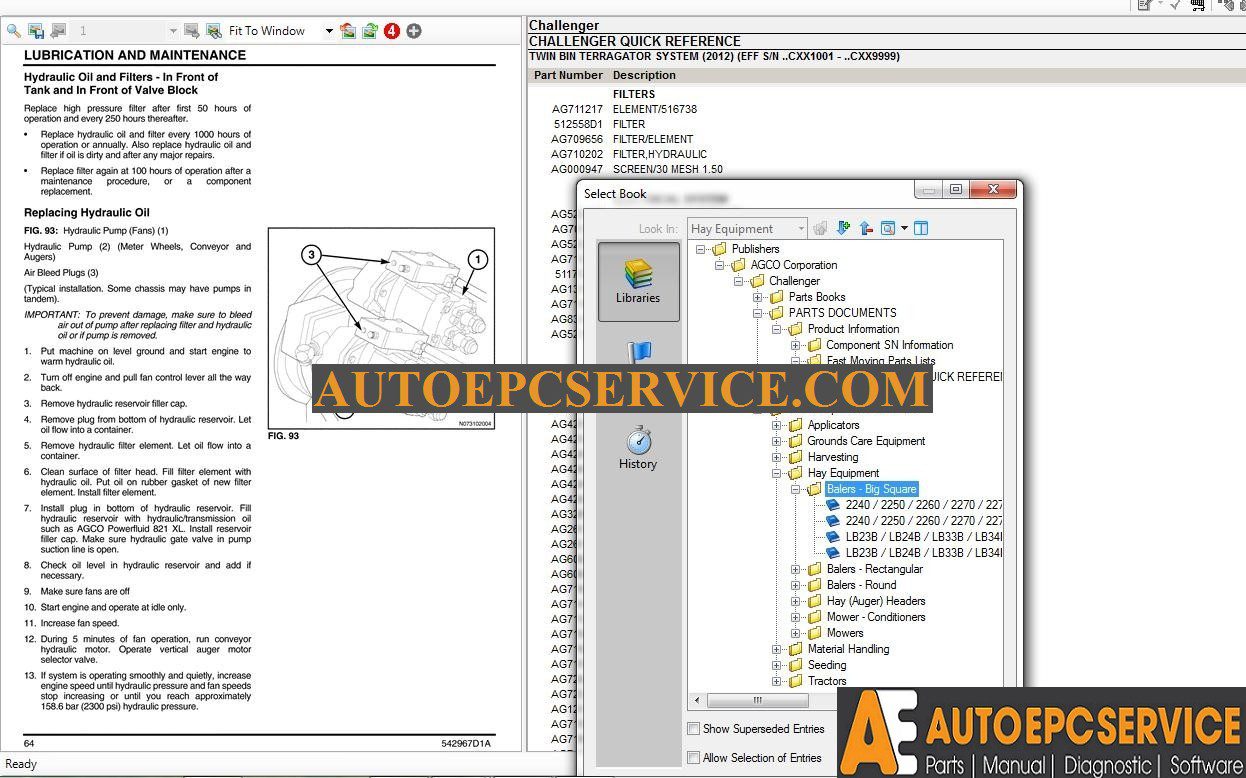Collapse Balers - Big Square node

797,489
